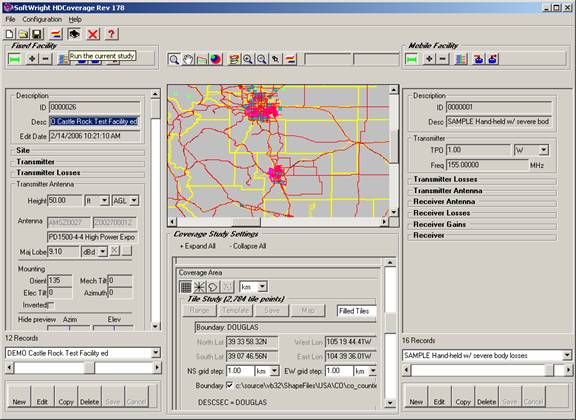The image size is (576, 420).
Task: Open help with the question mark icon
Action: click(111, 34)
